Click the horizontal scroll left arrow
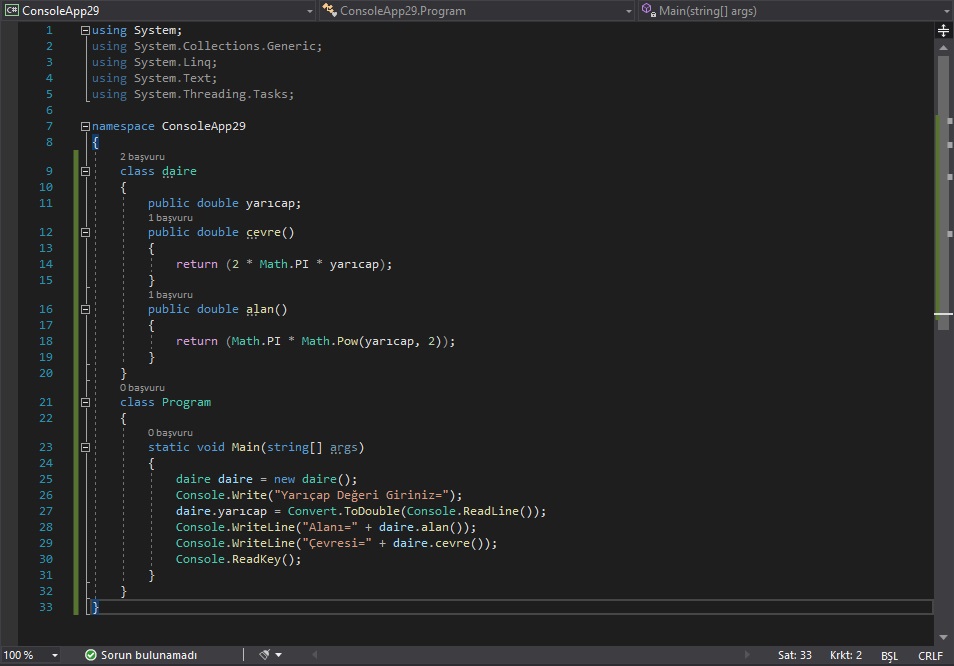The width and height of the screenshot is (954, 666). point(315,655)
